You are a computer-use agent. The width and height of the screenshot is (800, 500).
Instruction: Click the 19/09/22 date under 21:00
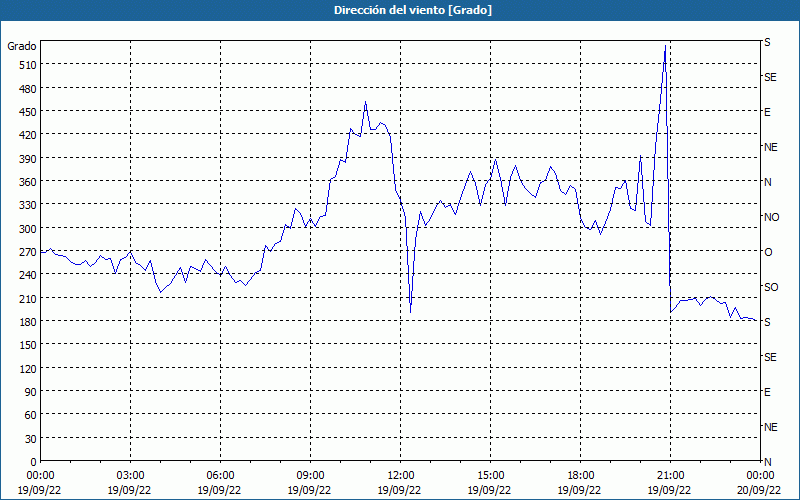tap(670, 490)
